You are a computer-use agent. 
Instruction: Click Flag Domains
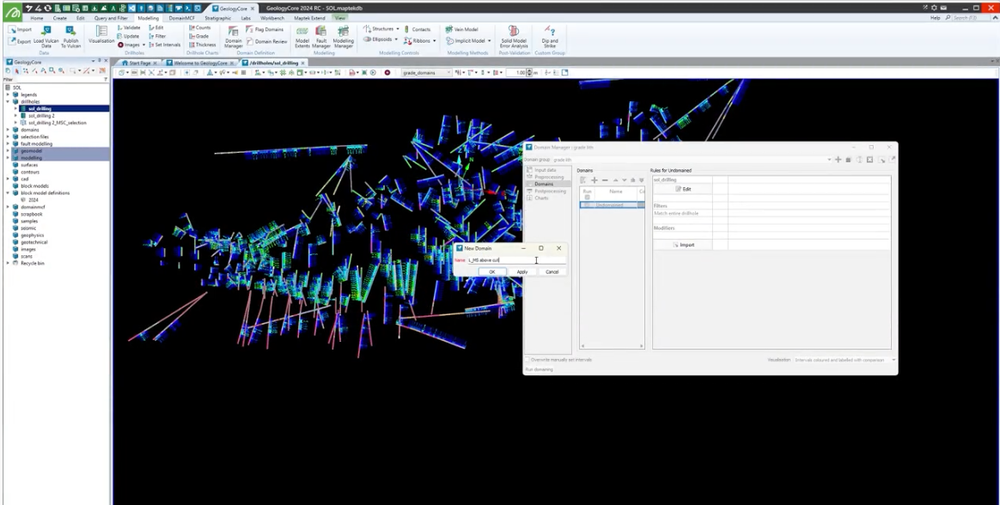tap(265, 29)
